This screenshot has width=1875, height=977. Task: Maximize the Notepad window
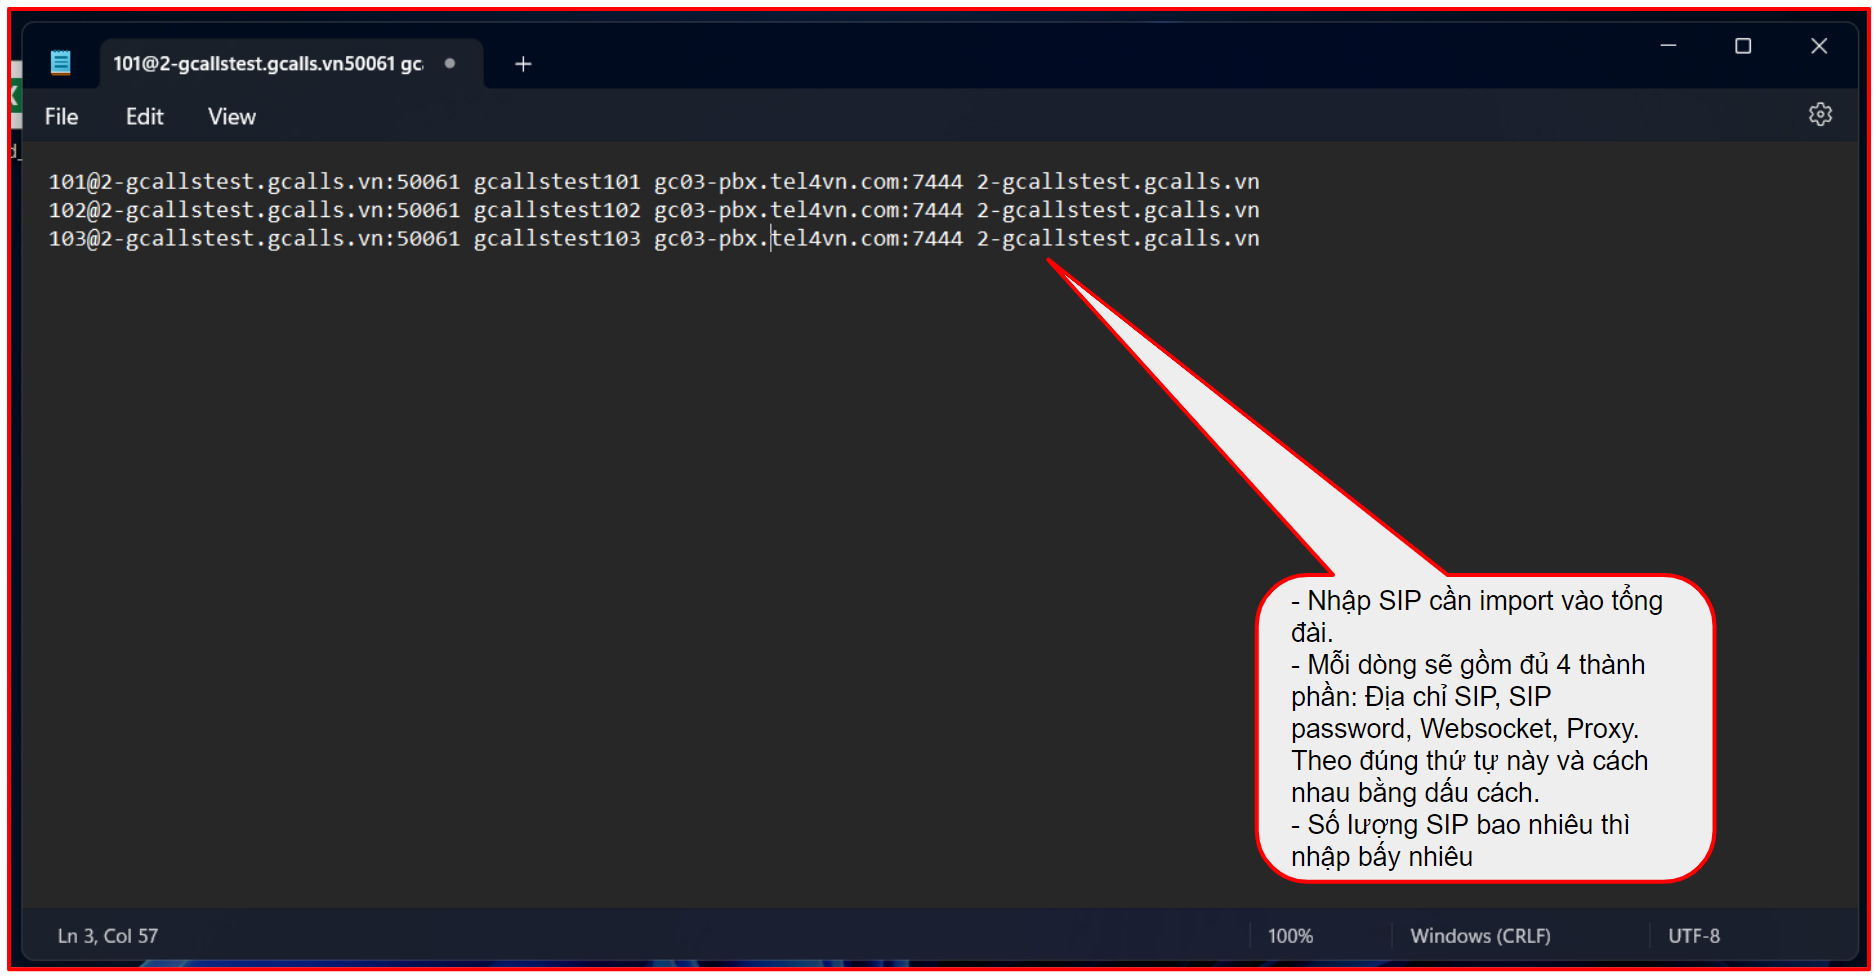pos(1743,46)
